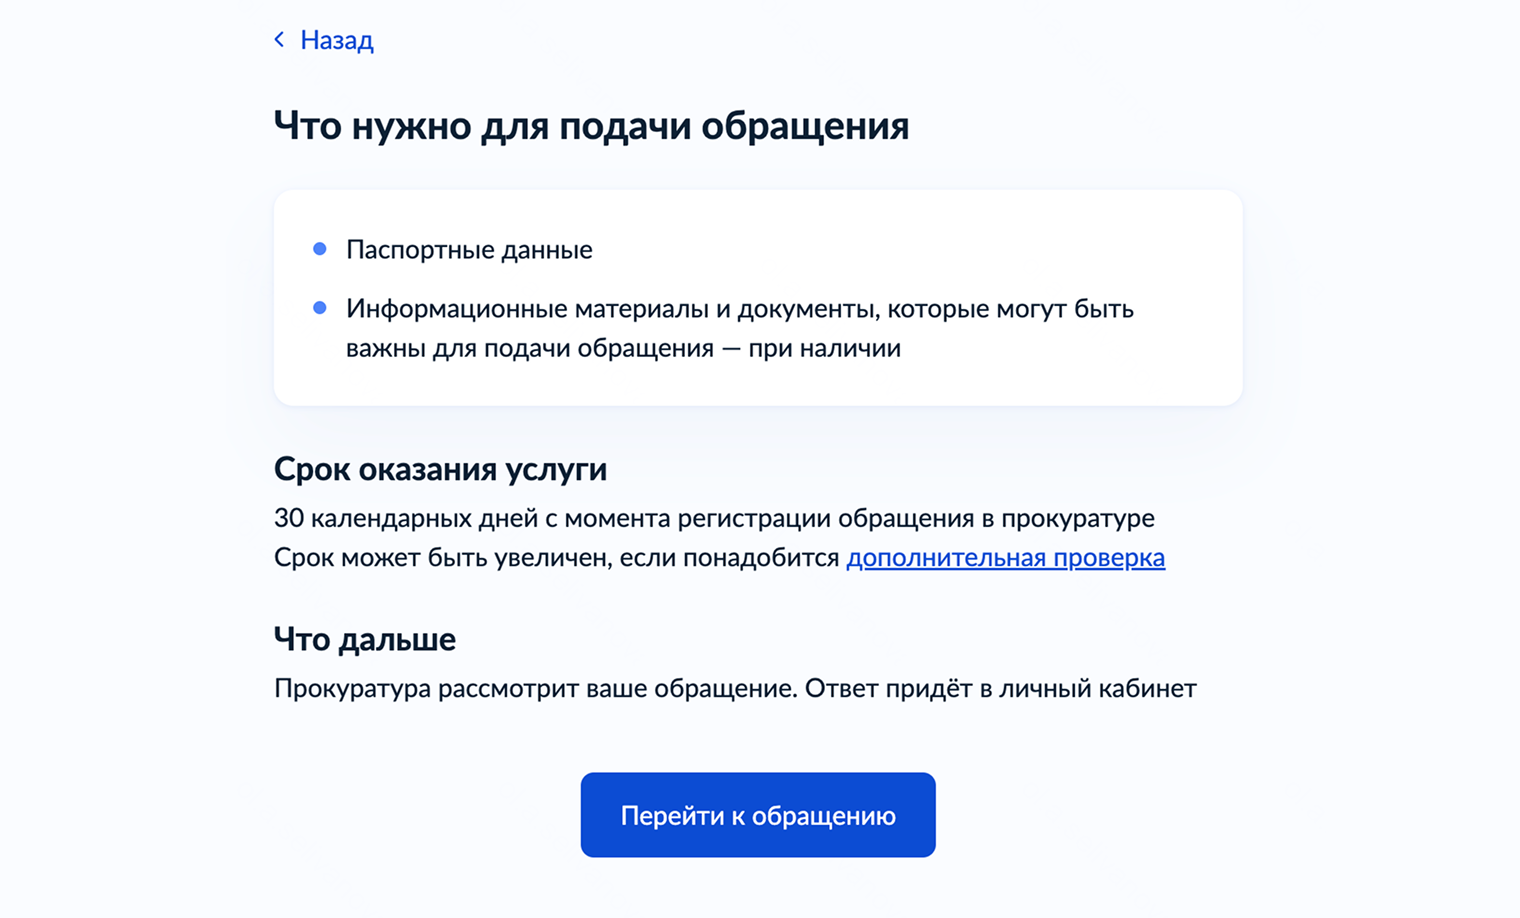Go back via the "Назад" link
The image size is (1520, 918).
[x=337, y=40]
